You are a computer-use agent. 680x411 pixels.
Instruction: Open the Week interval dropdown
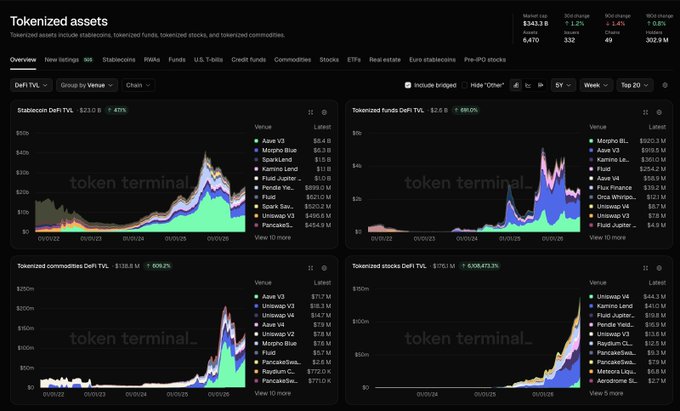point(596,85)
